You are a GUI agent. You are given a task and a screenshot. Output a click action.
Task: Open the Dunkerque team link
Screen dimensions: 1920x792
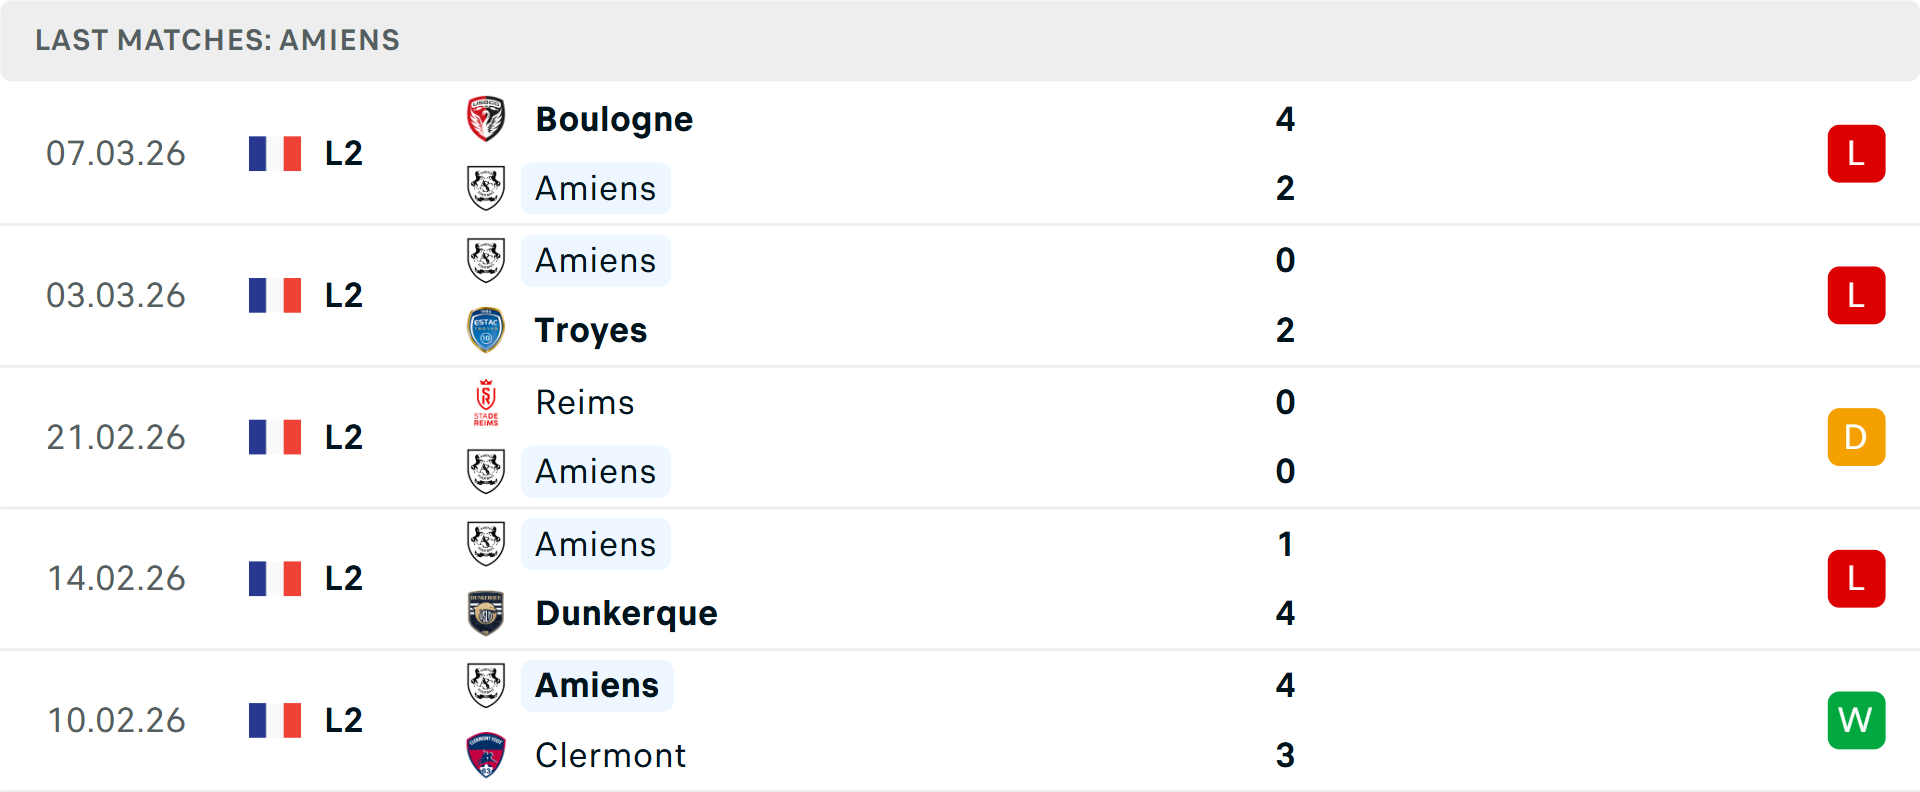pyautogui.click(x=626, y=613)
